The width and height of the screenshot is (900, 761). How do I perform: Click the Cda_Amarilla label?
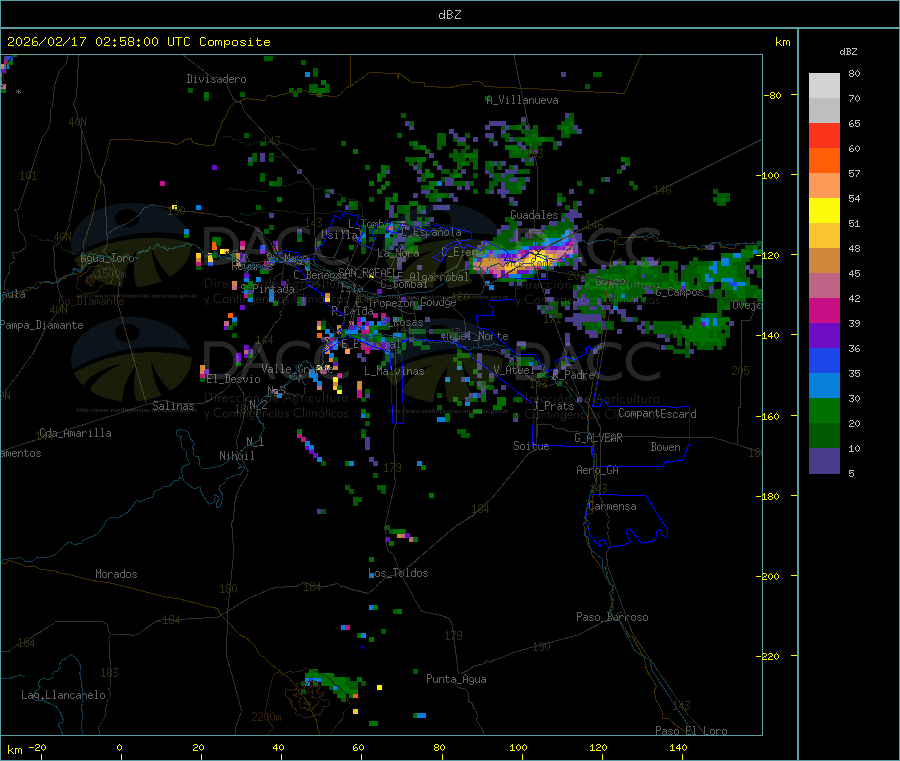point(75,433)
